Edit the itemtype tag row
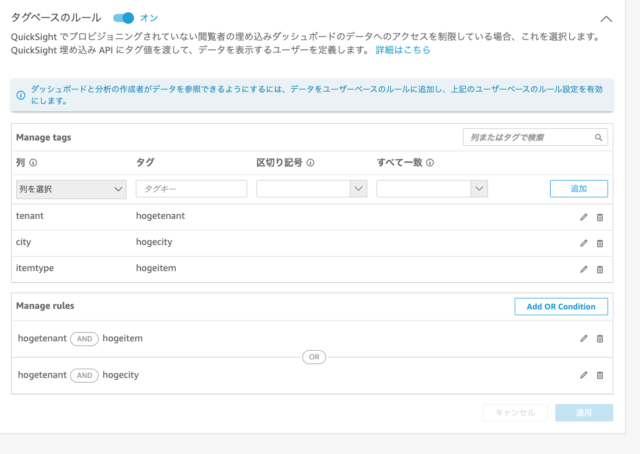The height and width of the screenshot is (454, 640). point(584,269)
